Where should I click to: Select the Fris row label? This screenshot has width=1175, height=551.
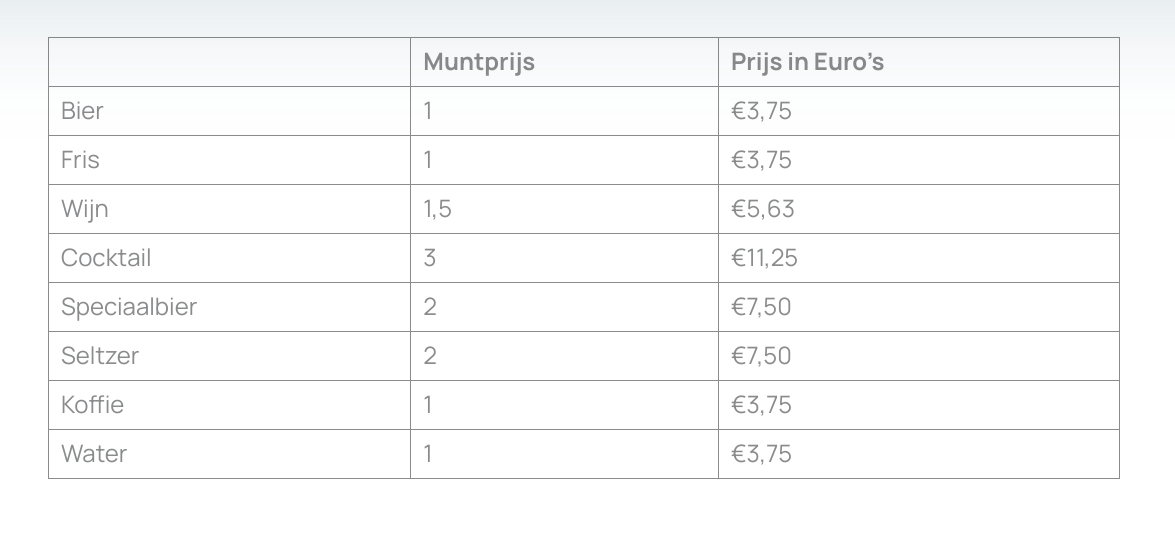pyautogui.click(x=80, y=160)
